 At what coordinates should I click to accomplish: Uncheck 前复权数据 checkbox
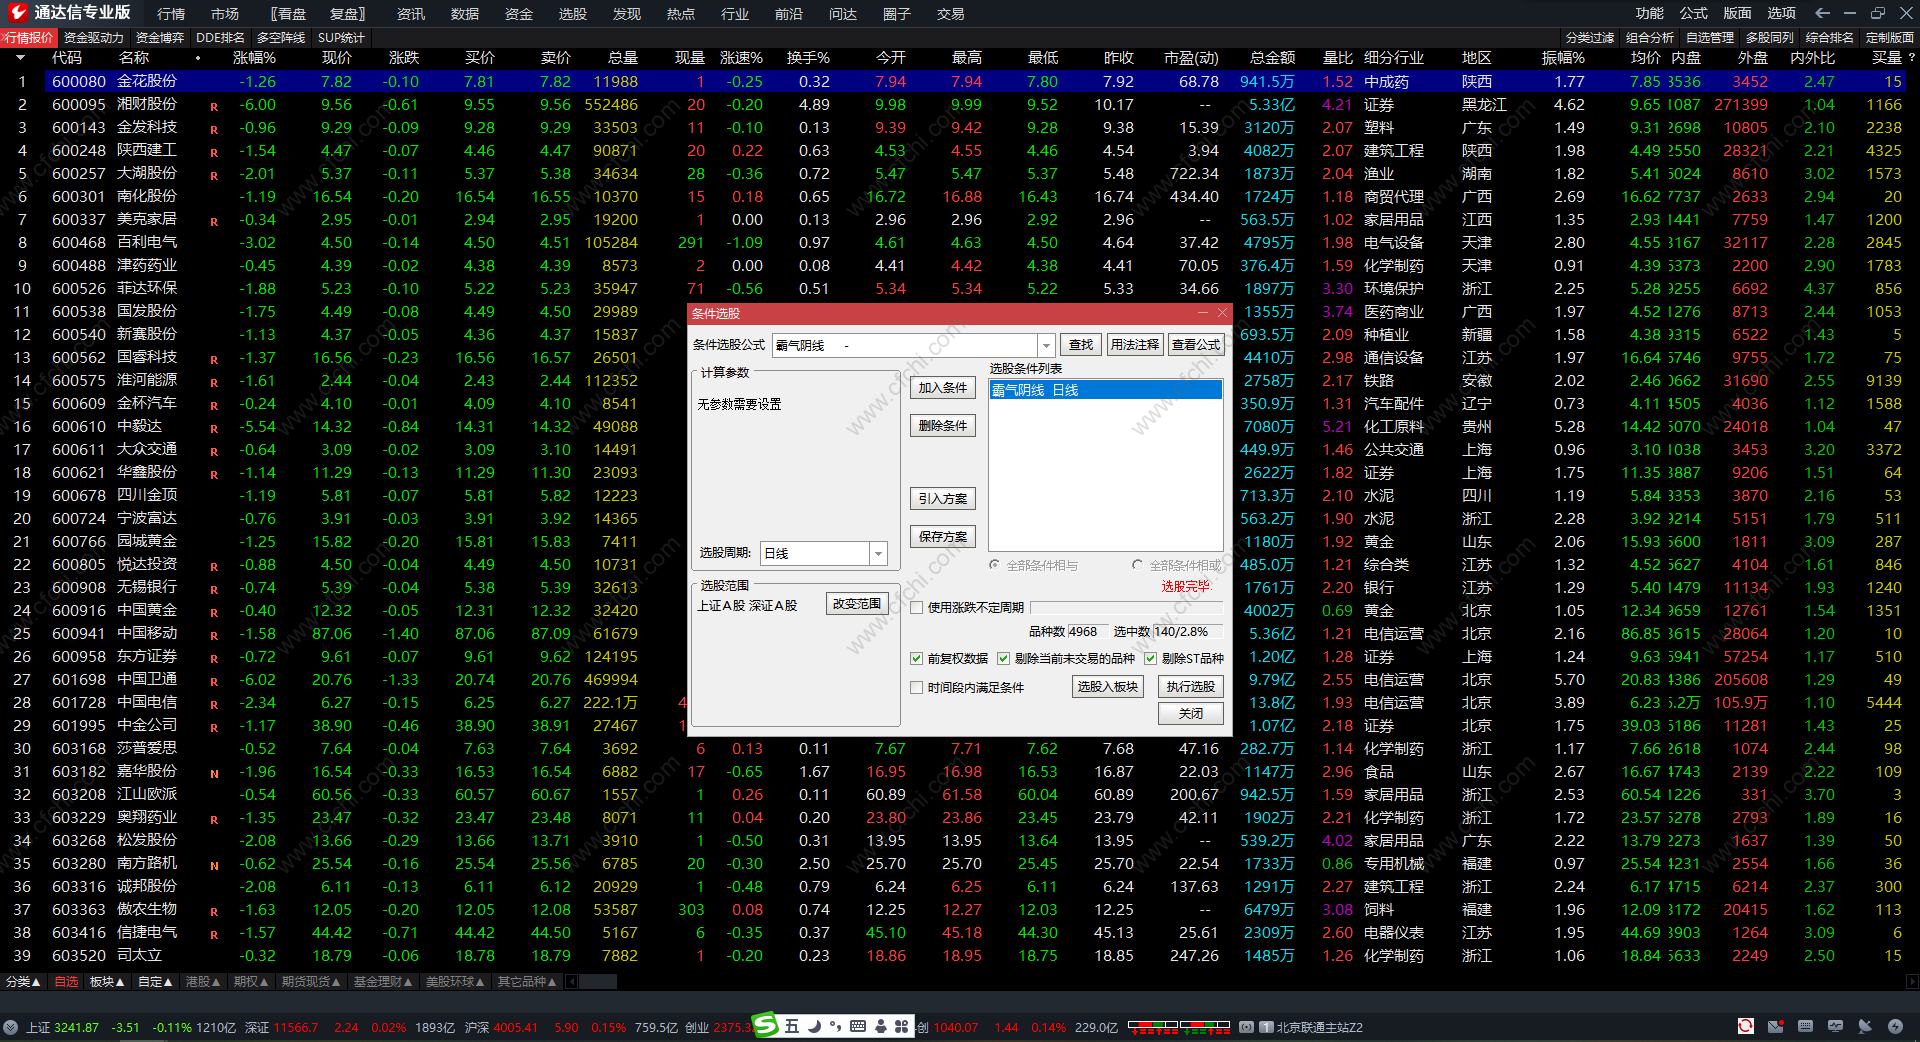tap(916, 658)
